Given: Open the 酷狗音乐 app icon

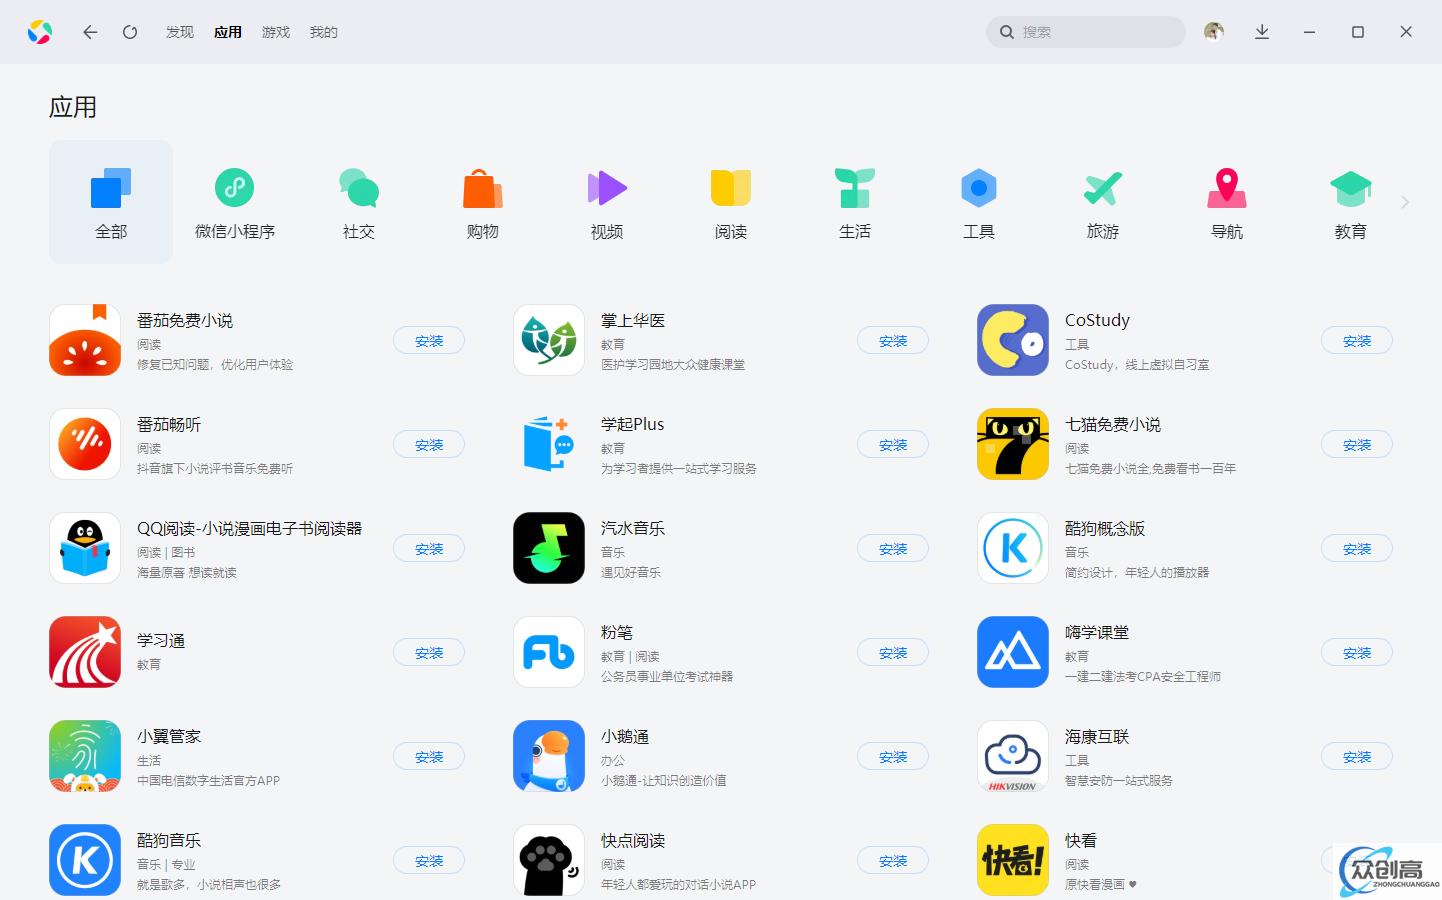Looking at the screenshot, I should pyautogui.click(x=85, y=860).
